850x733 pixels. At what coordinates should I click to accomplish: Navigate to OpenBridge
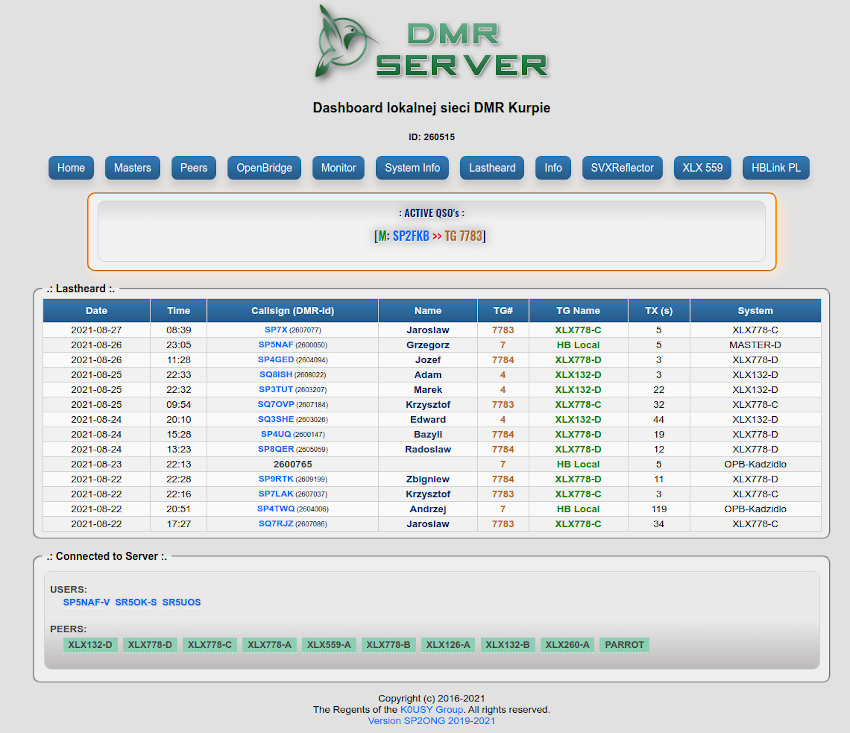coord(264,168)
